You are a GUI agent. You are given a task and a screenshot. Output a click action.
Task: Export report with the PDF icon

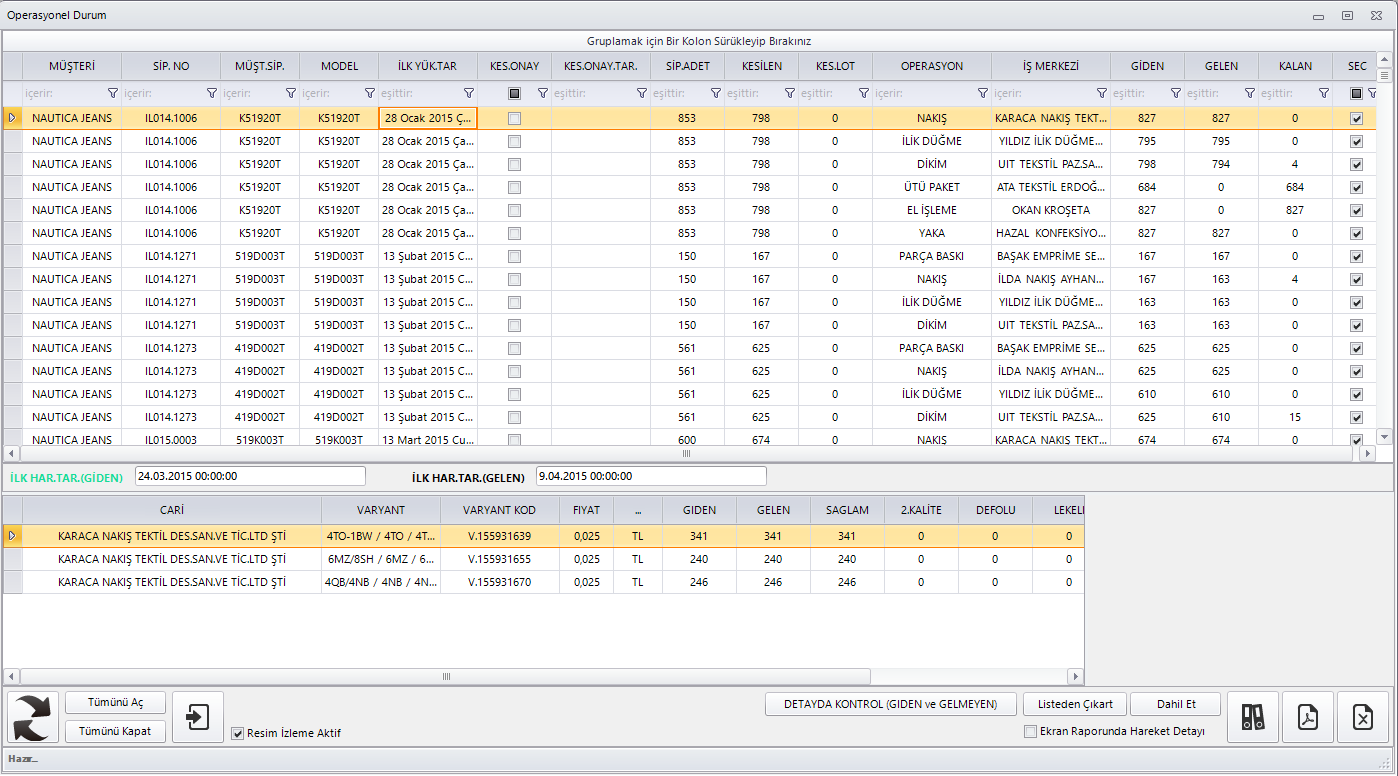click(1308, 717)
